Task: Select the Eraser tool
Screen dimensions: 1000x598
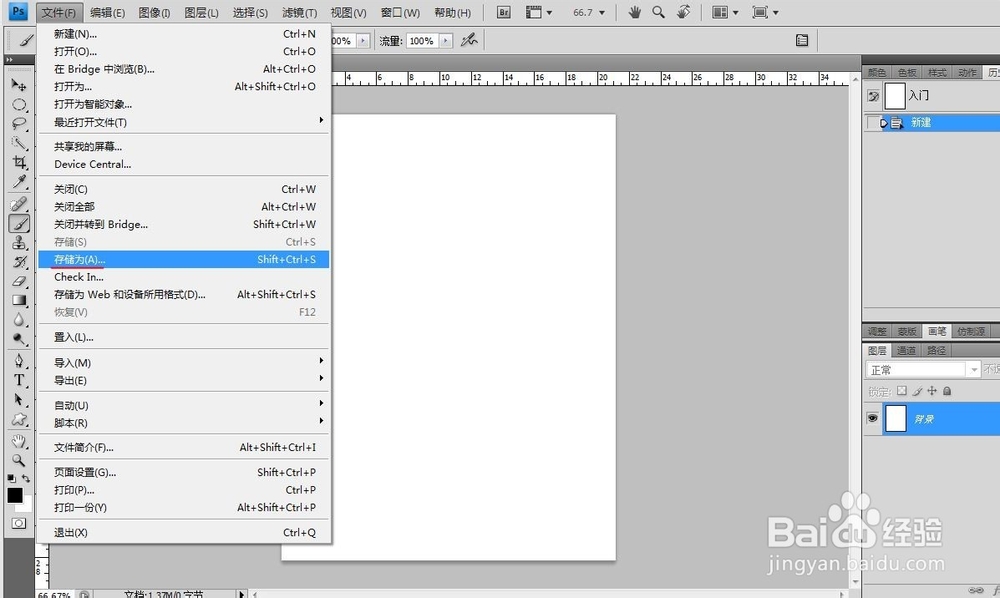Action: pyautogui.click(x=19, y=281)
